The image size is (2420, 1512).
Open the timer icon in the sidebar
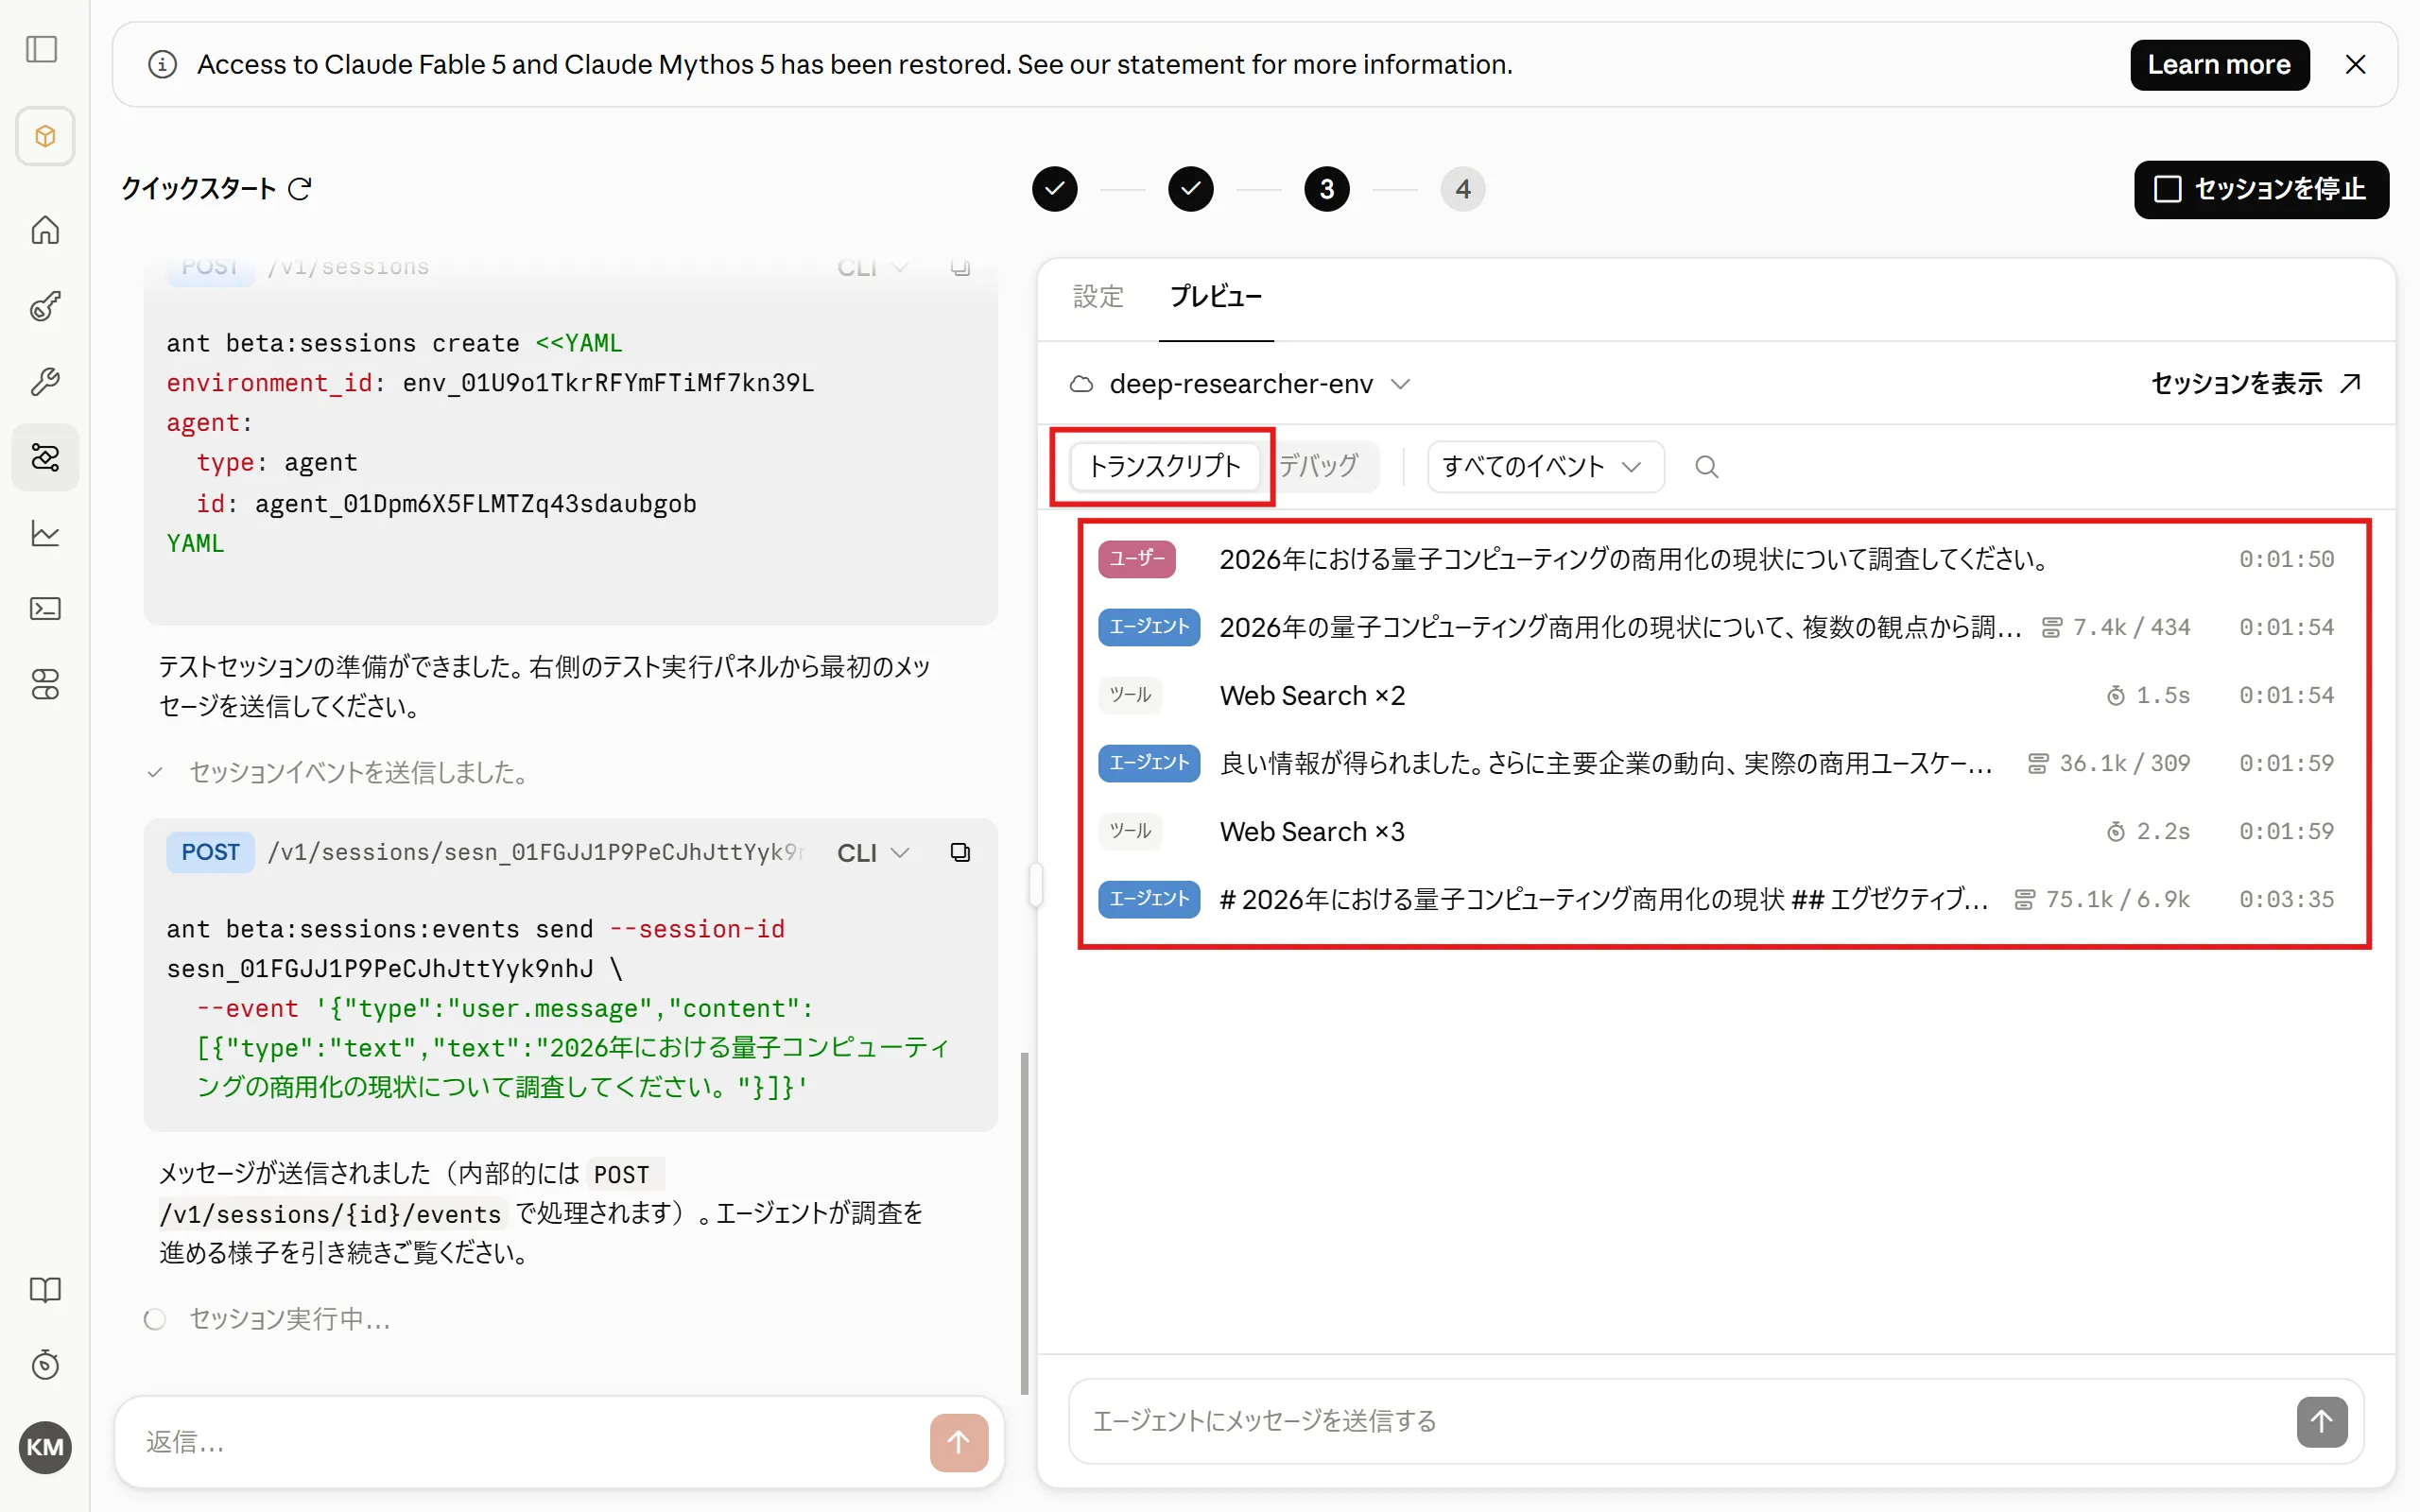click(45, 1364)
